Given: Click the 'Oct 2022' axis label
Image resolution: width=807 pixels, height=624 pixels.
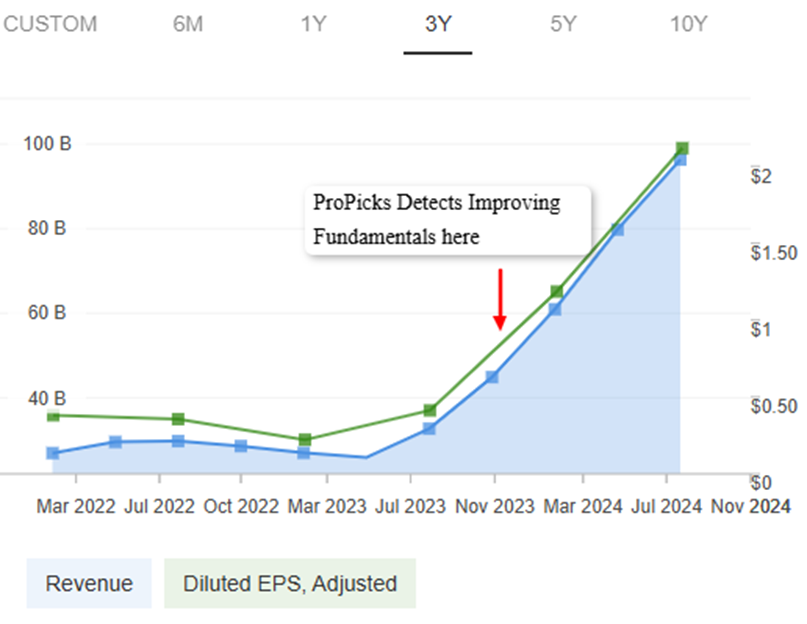Looking at the screenshot, I should (x=241, y=507).
